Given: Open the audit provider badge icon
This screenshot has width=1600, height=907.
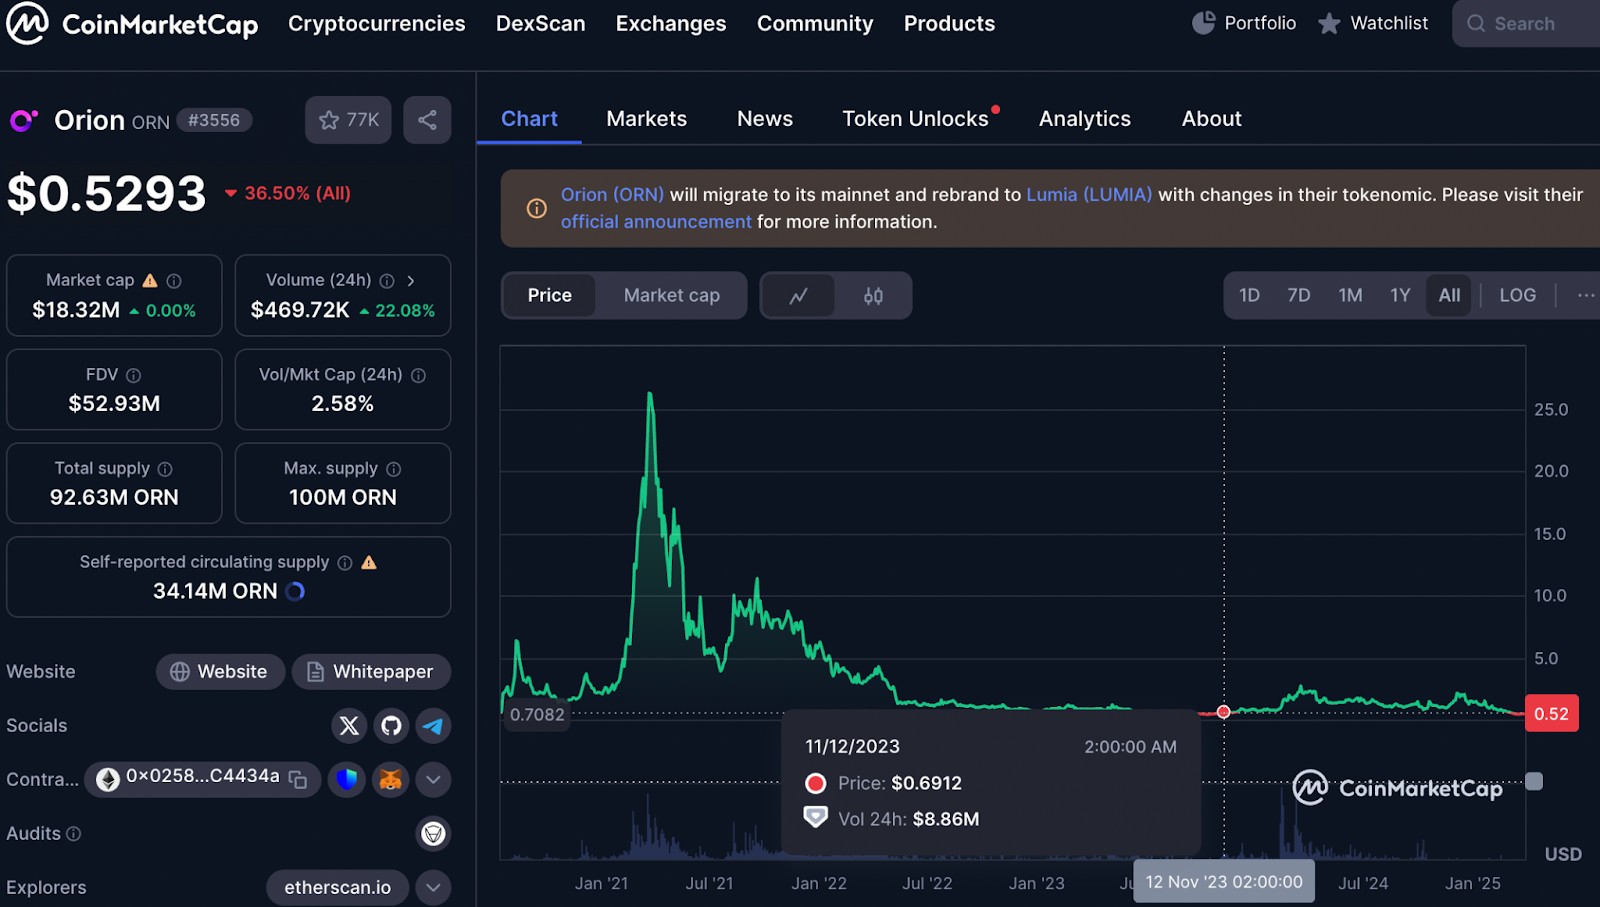Looking at the screenshot, I should [433, 834].
